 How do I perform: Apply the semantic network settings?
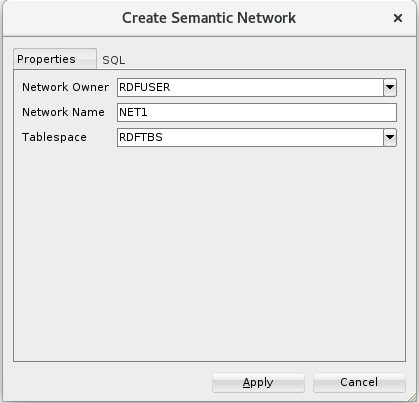point(258,382)
